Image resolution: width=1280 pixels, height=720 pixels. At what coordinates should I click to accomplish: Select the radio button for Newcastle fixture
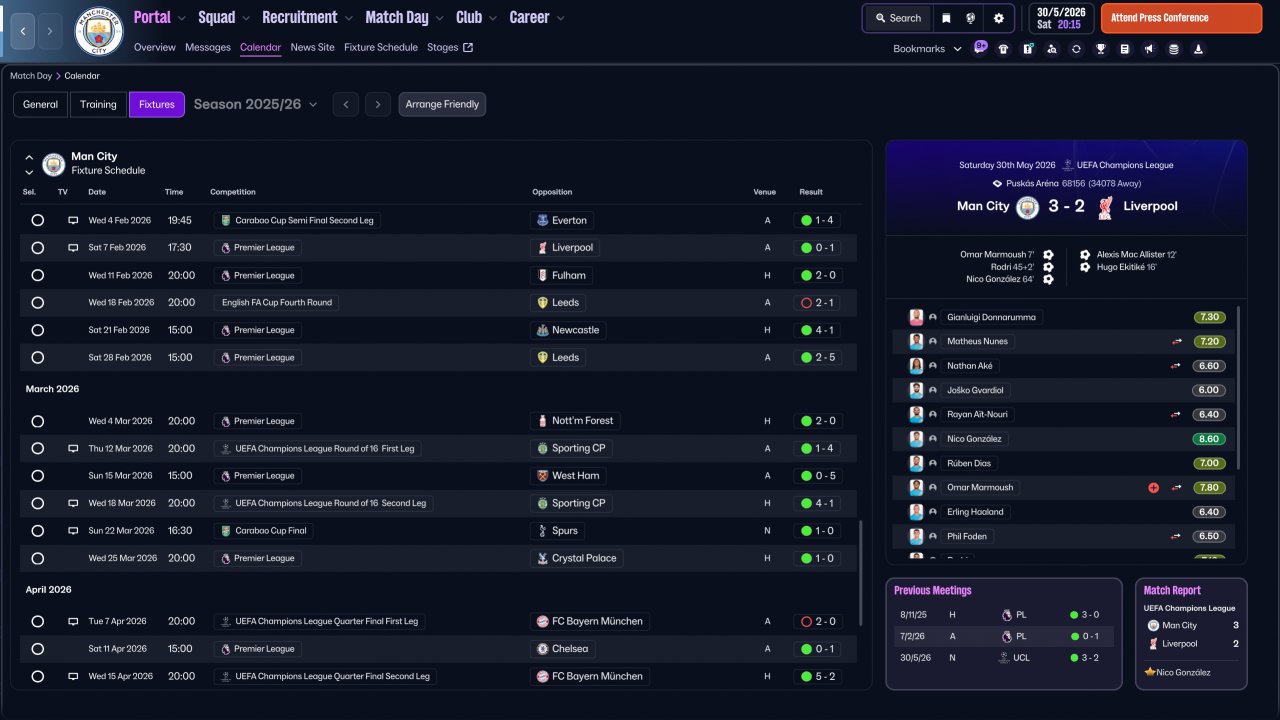[x=37, y=330]
